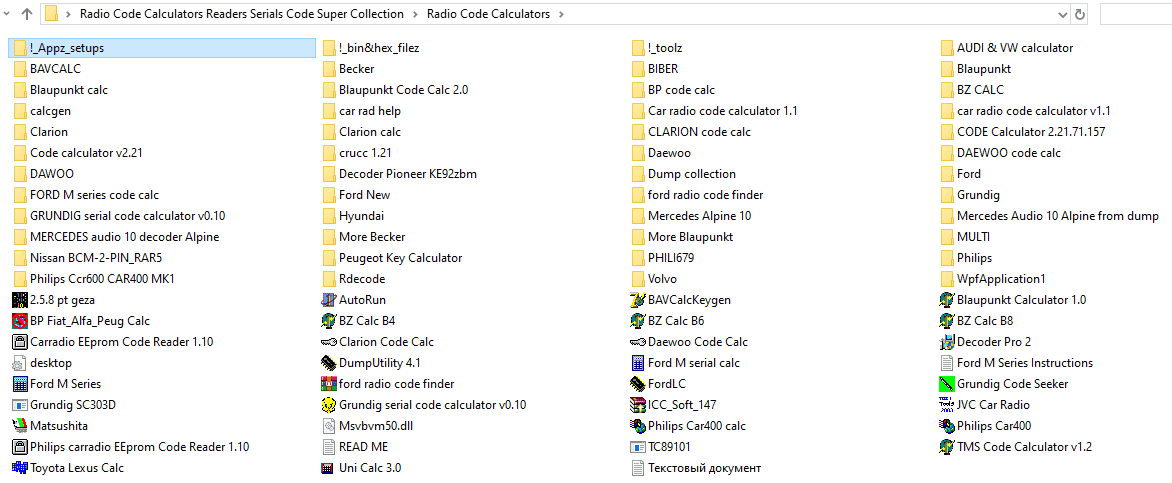Select the Mercedes Alpine 10 folder
This screenshot has height=483, width=1172.
coord(692,216)
